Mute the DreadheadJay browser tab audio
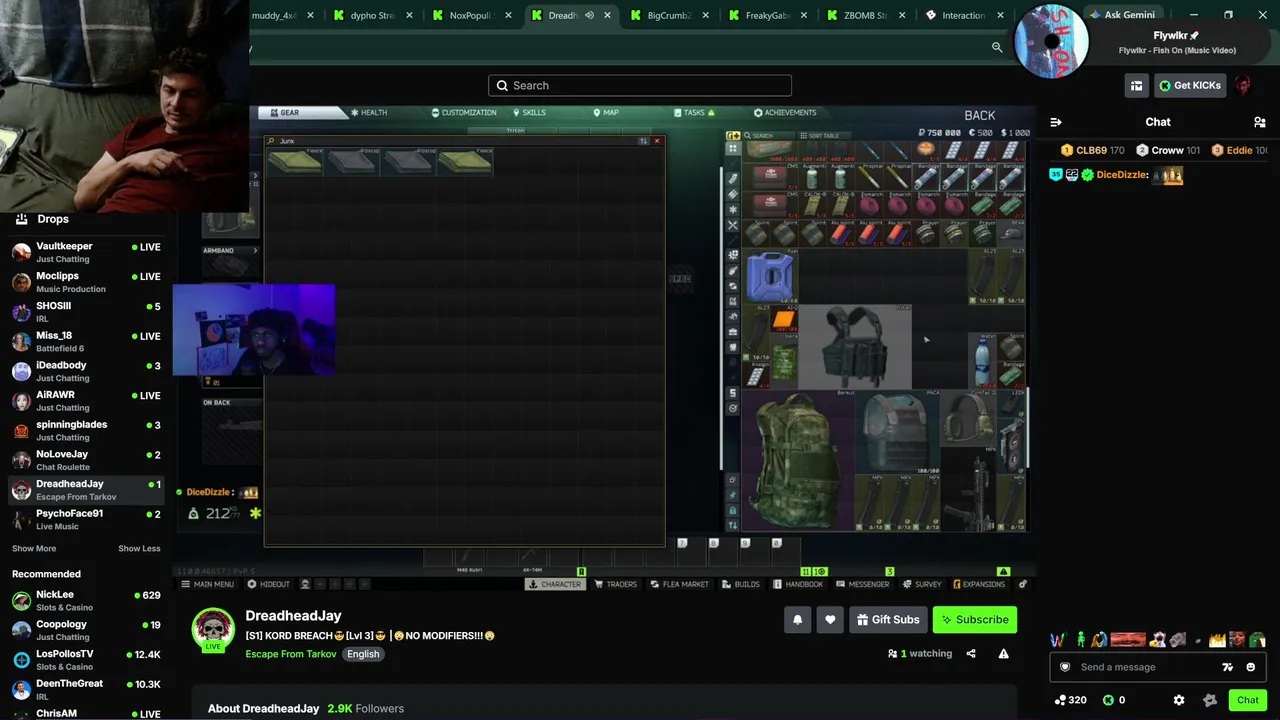The height and width of the screenshot is (720, 1280). point(589,15)
